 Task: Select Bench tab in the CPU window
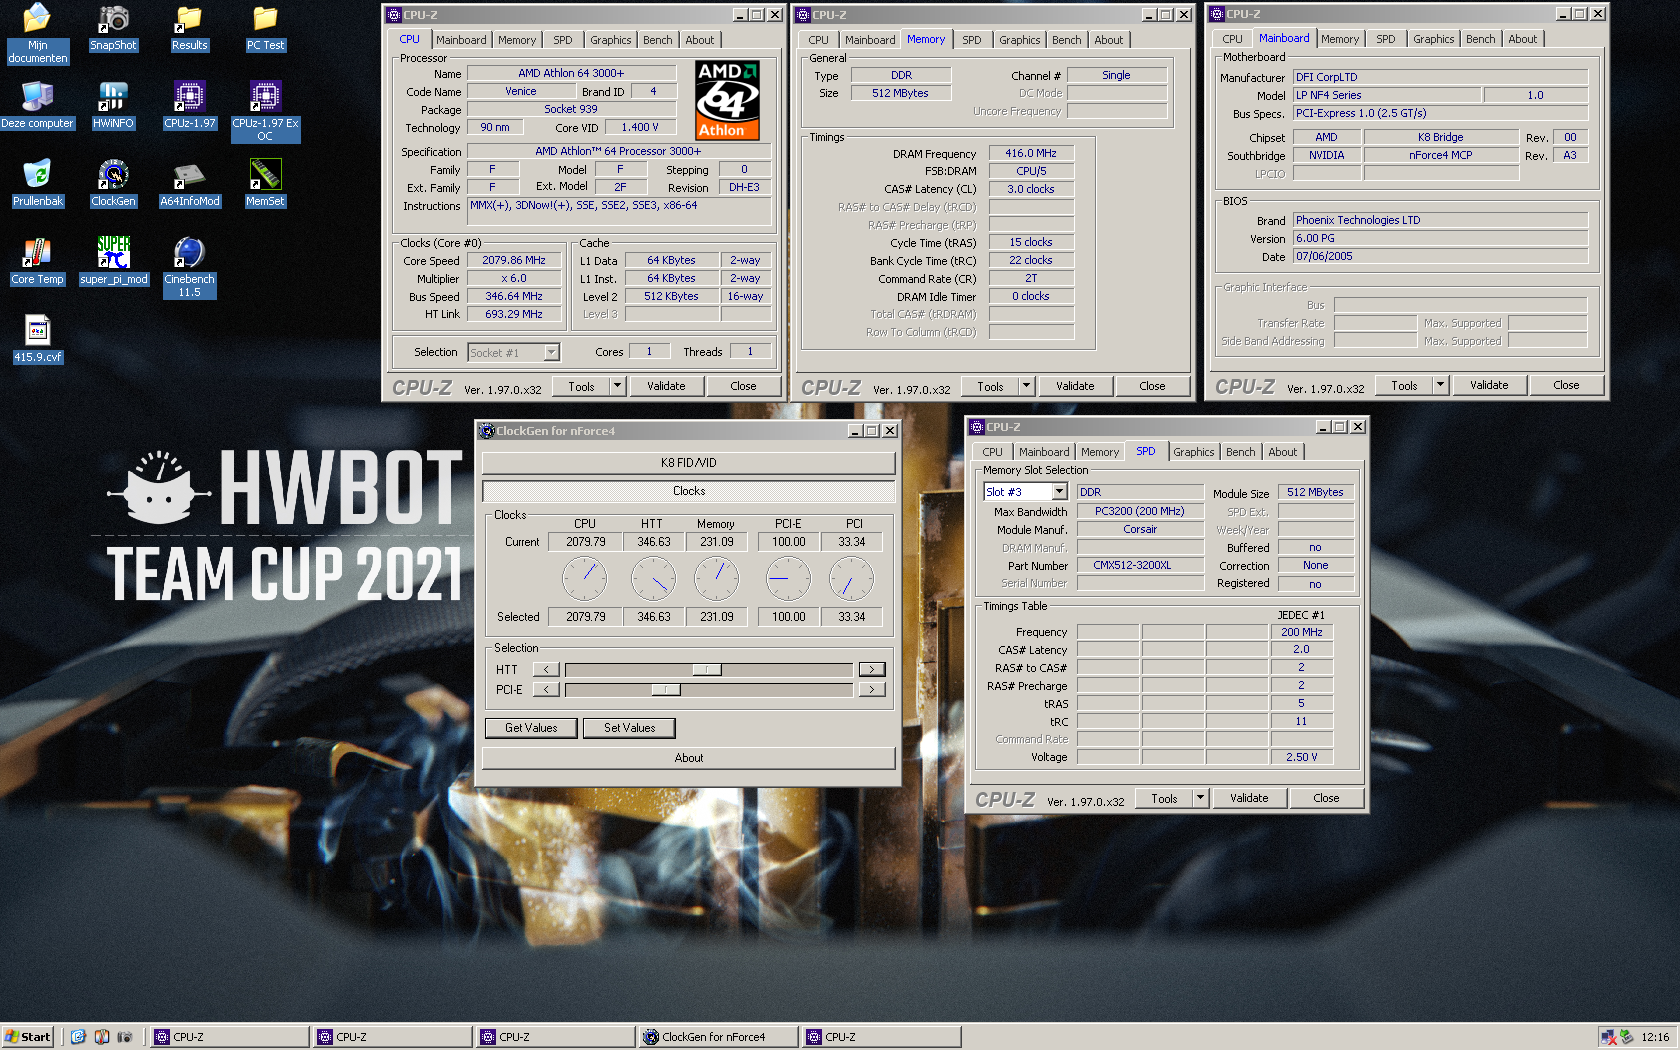[x=657, y=40]
